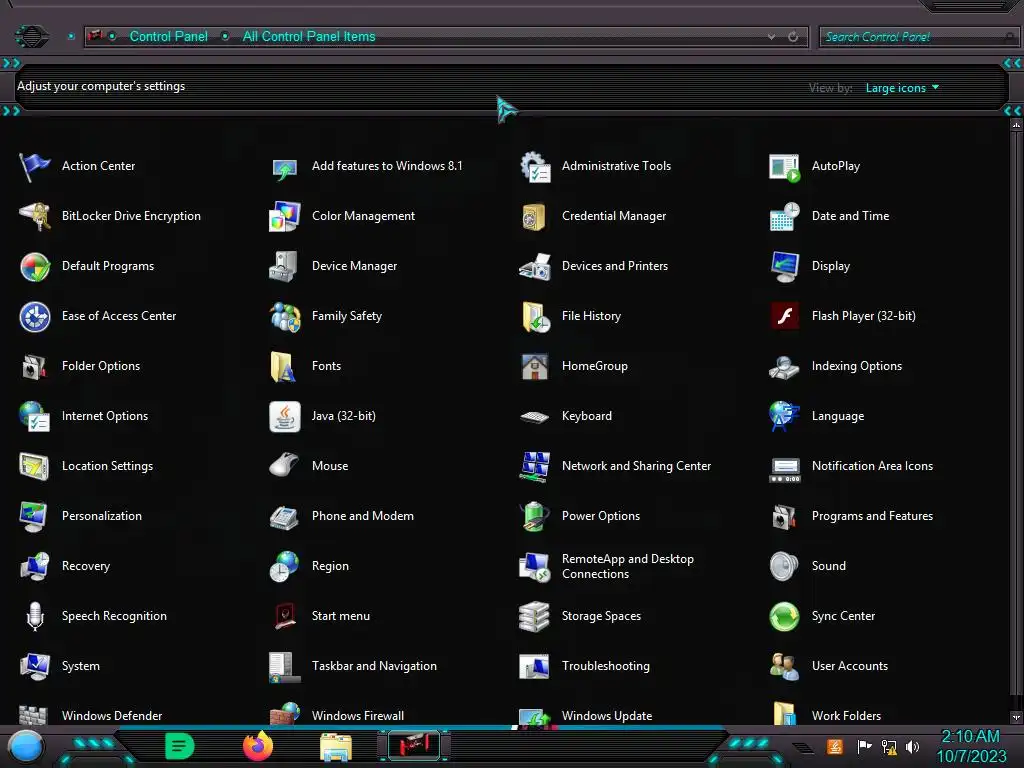Open the Storage Spaces link
This screenshot has width=1024, height=768.
click(x=601, y=616)
